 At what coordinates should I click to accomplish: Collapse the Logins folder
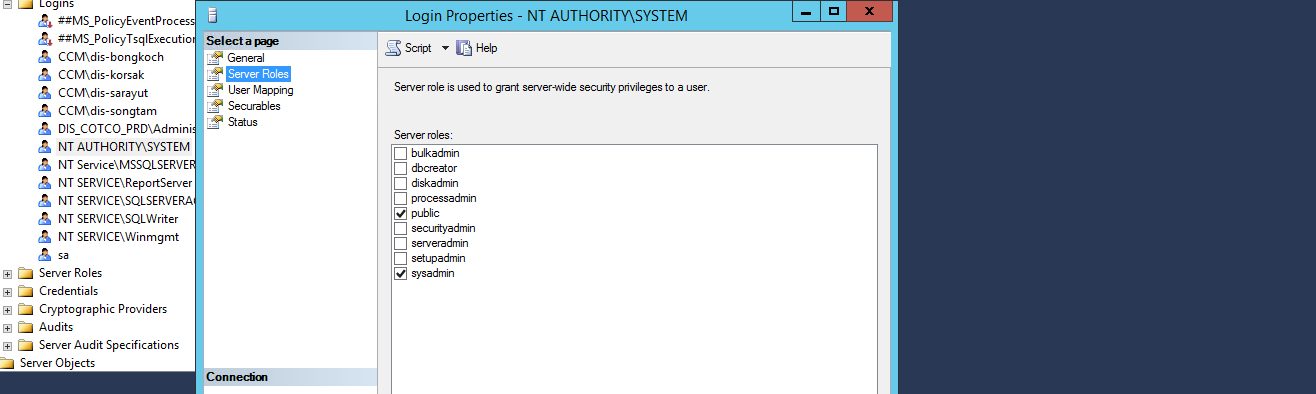(x=7, y=3)
